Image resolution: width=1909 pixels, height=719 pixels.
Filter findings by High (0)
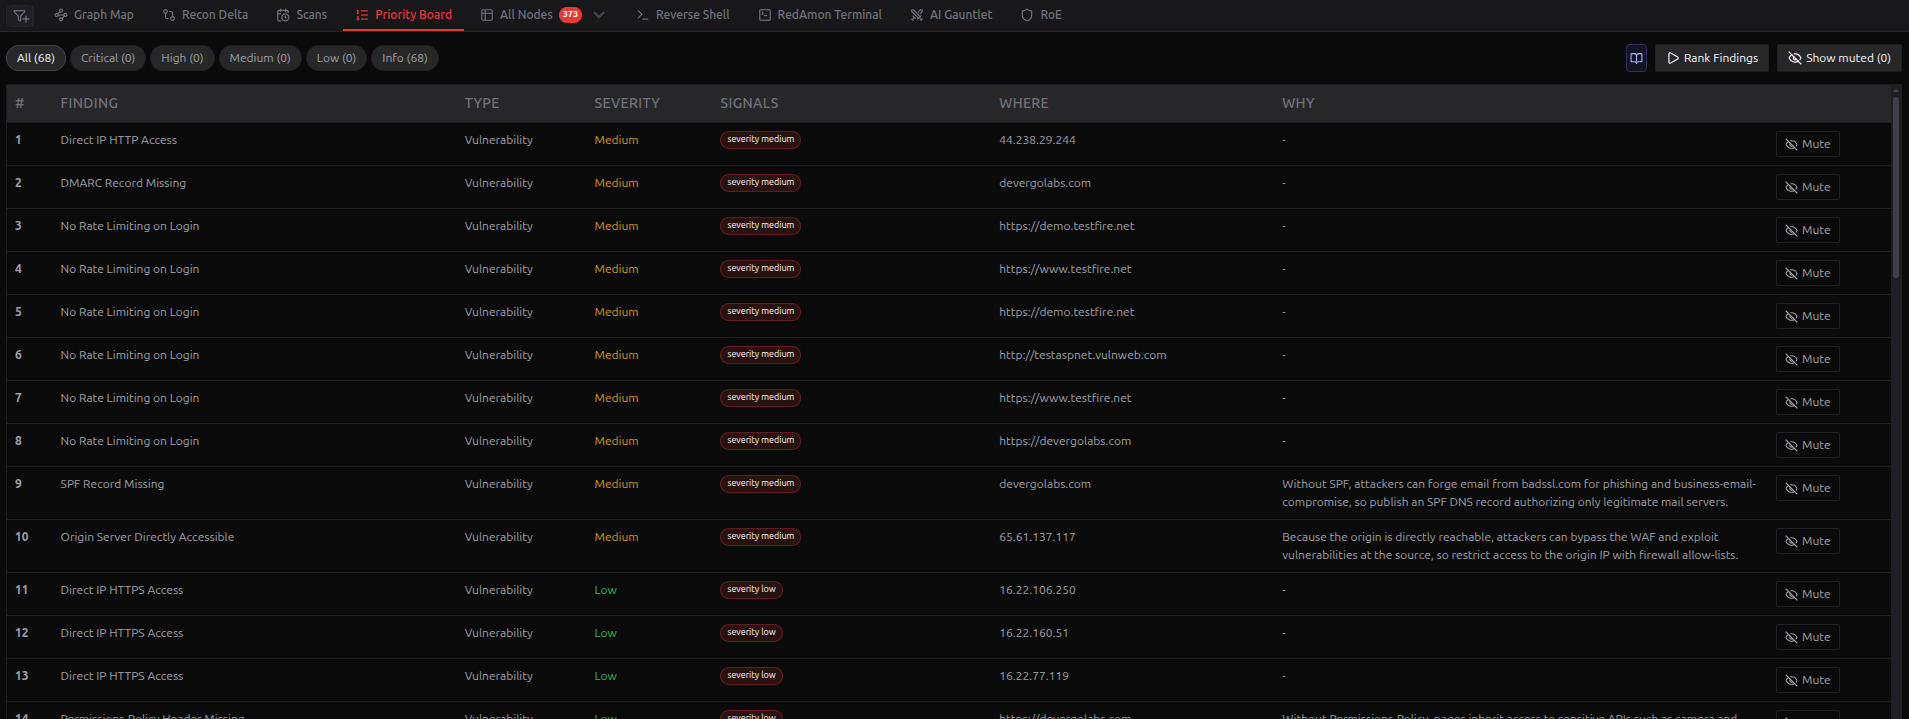[182, 58]
